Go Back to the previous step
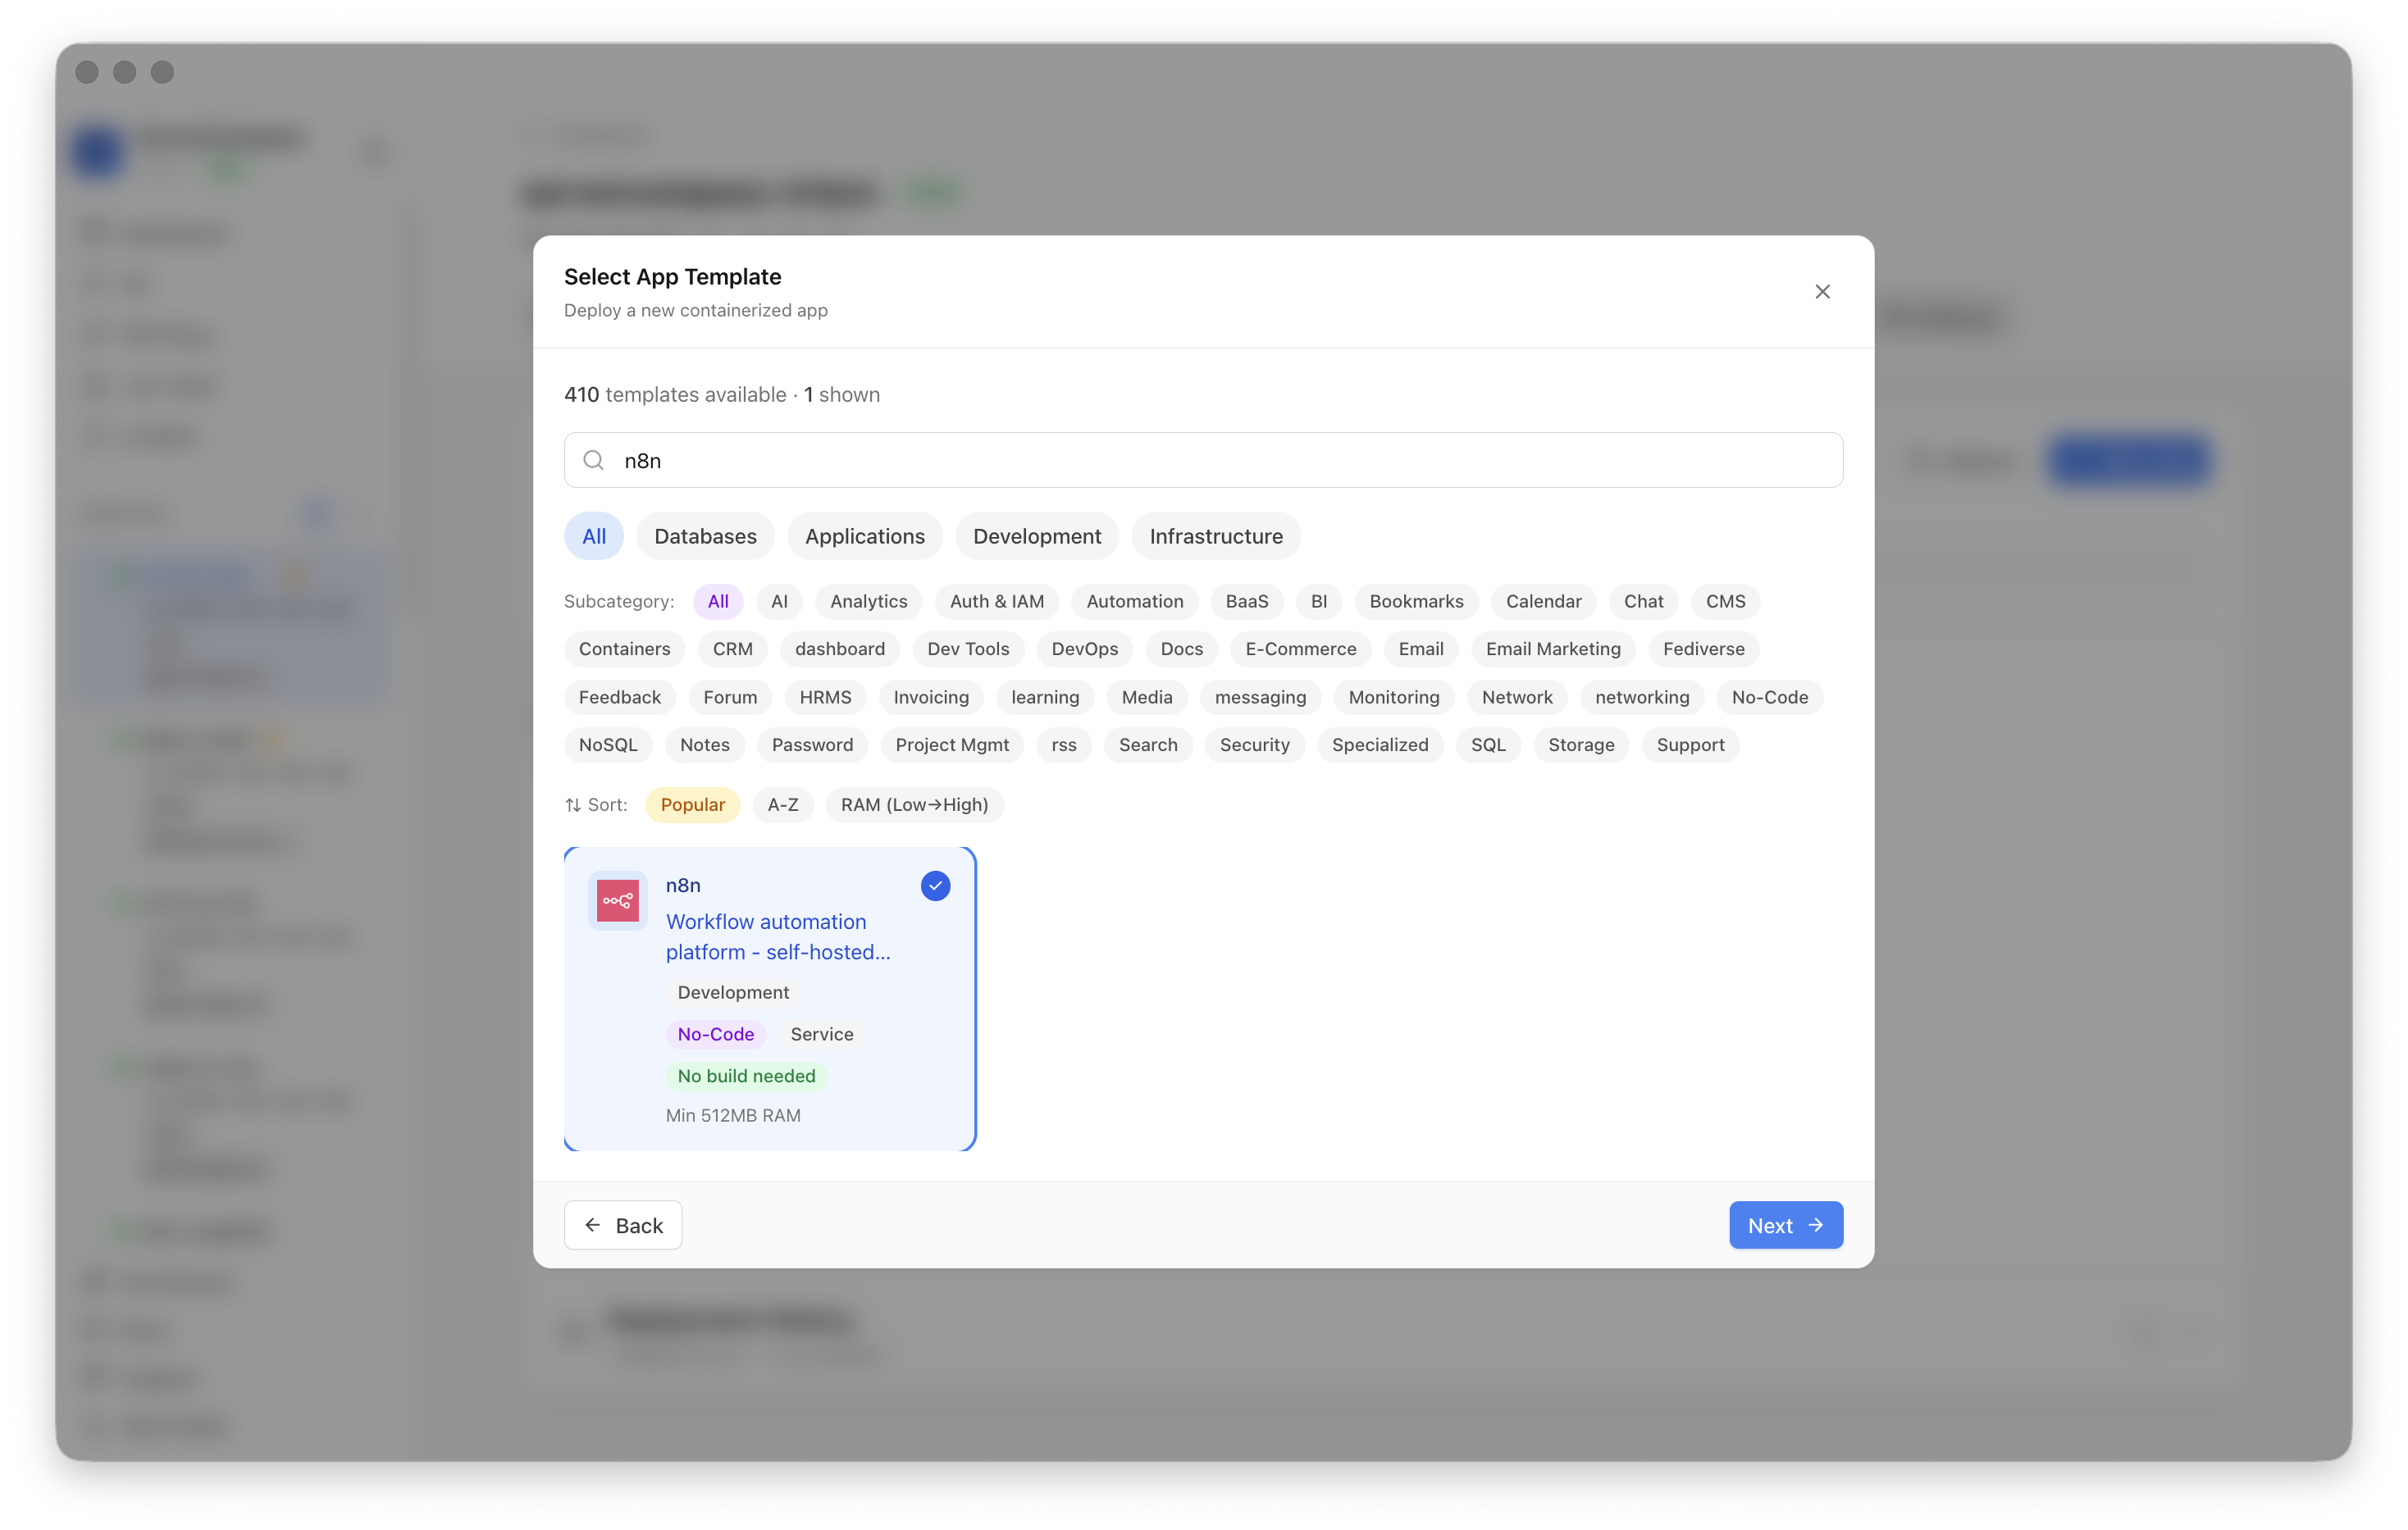Screen dimensions: 2408x1530 pos(622,1225)
